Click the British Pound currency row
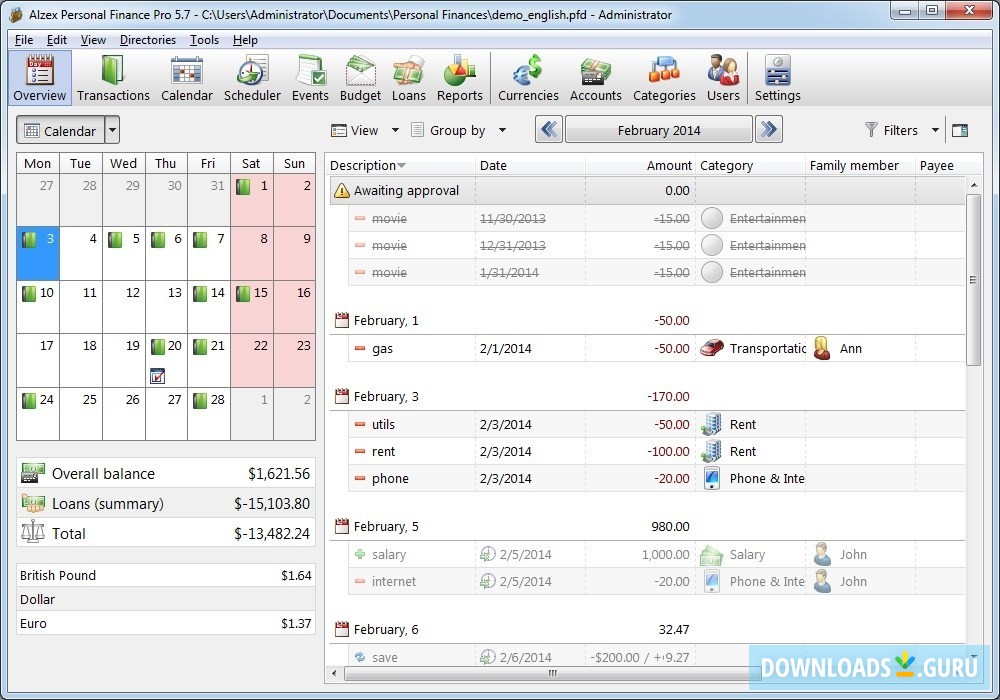The width and height of the screenshot is (1000, 700). point(166,575)
